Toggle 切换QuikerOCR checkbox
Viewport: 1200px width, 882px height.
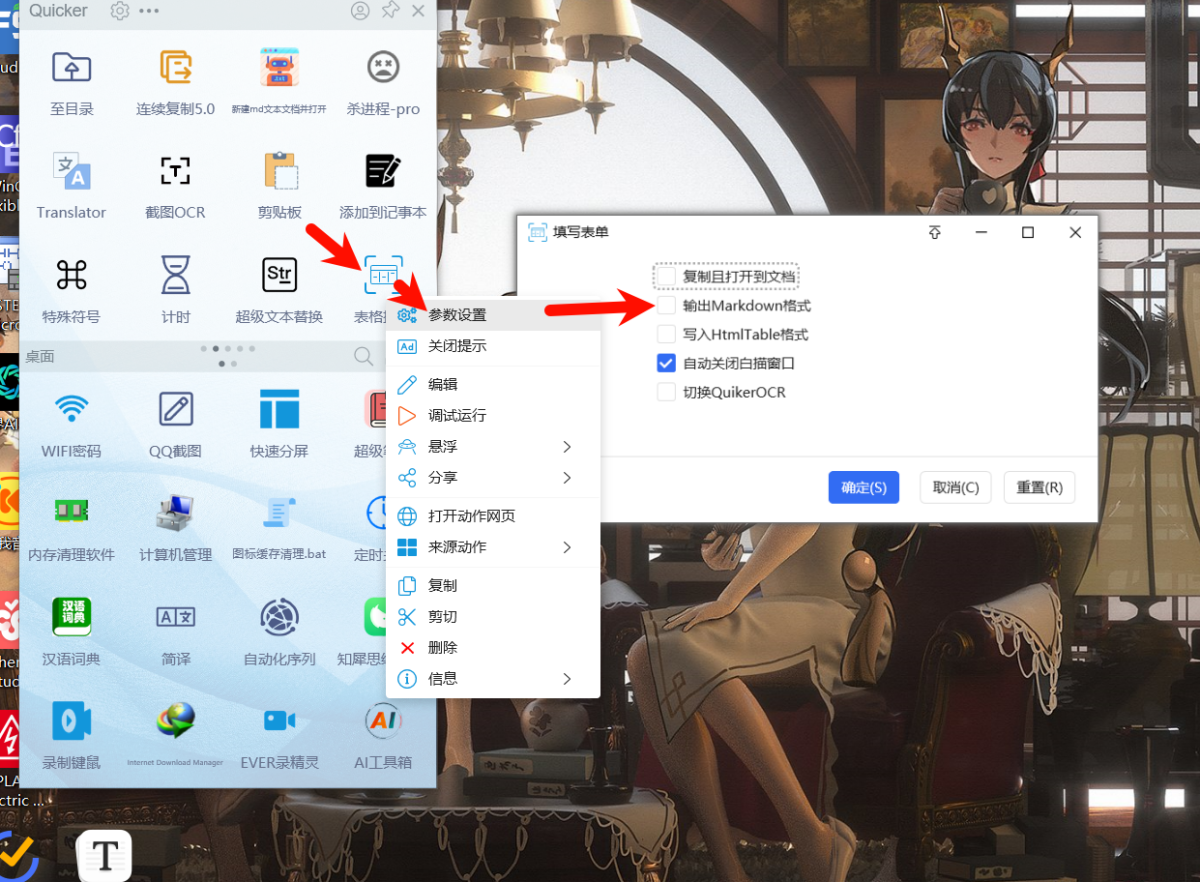pyautogui.click(x=666, y=392)
